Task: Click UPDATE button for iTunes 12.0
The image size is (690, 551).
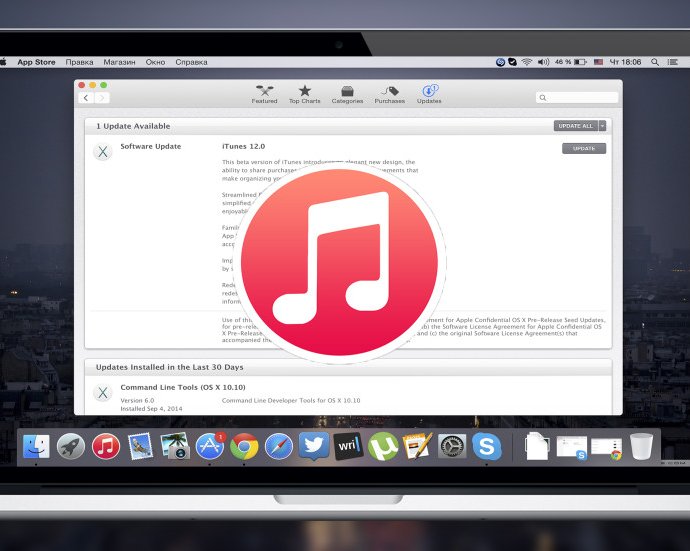Action: click(584, 148)
